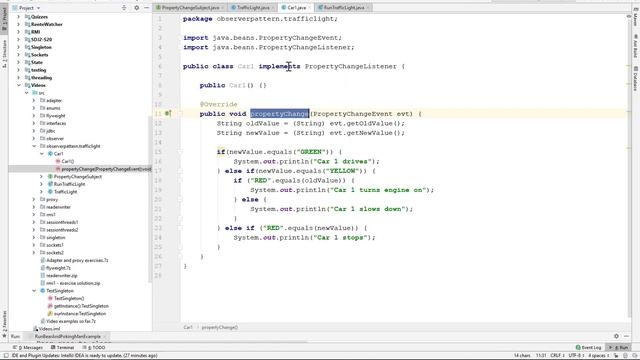Open the Ant Build tool window

(x=636, y=47)
